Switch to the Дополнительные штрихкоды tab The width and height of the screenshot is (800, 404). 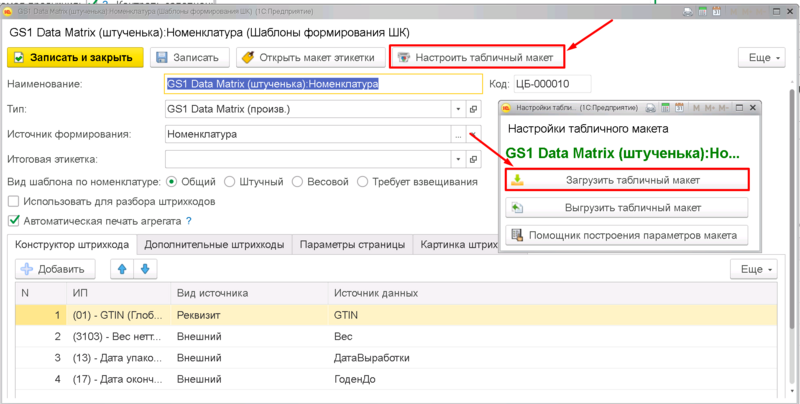click(x=214, y=244)
